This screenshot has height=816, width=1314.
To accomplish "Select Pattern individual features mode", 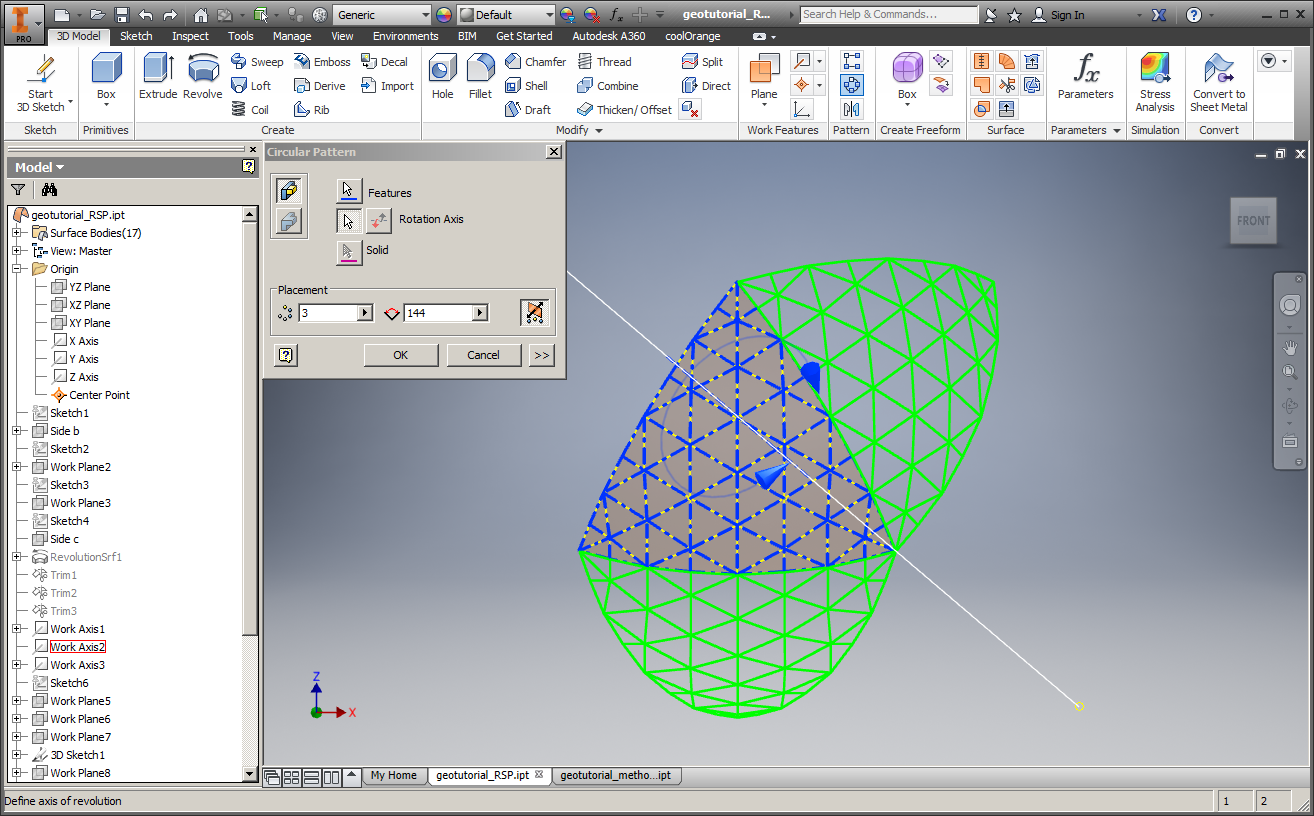I will pyautogui.click(x=289, y=190).
